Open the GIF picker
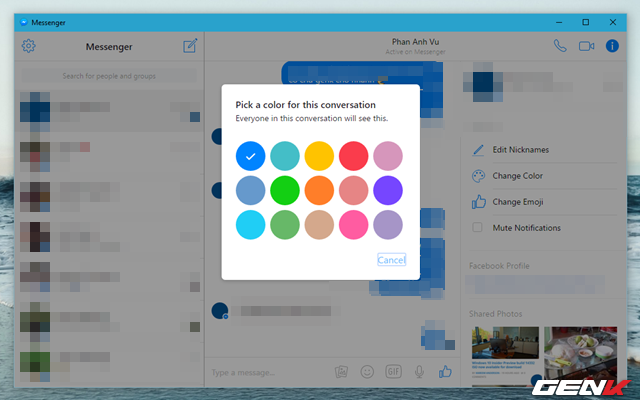 393,371
